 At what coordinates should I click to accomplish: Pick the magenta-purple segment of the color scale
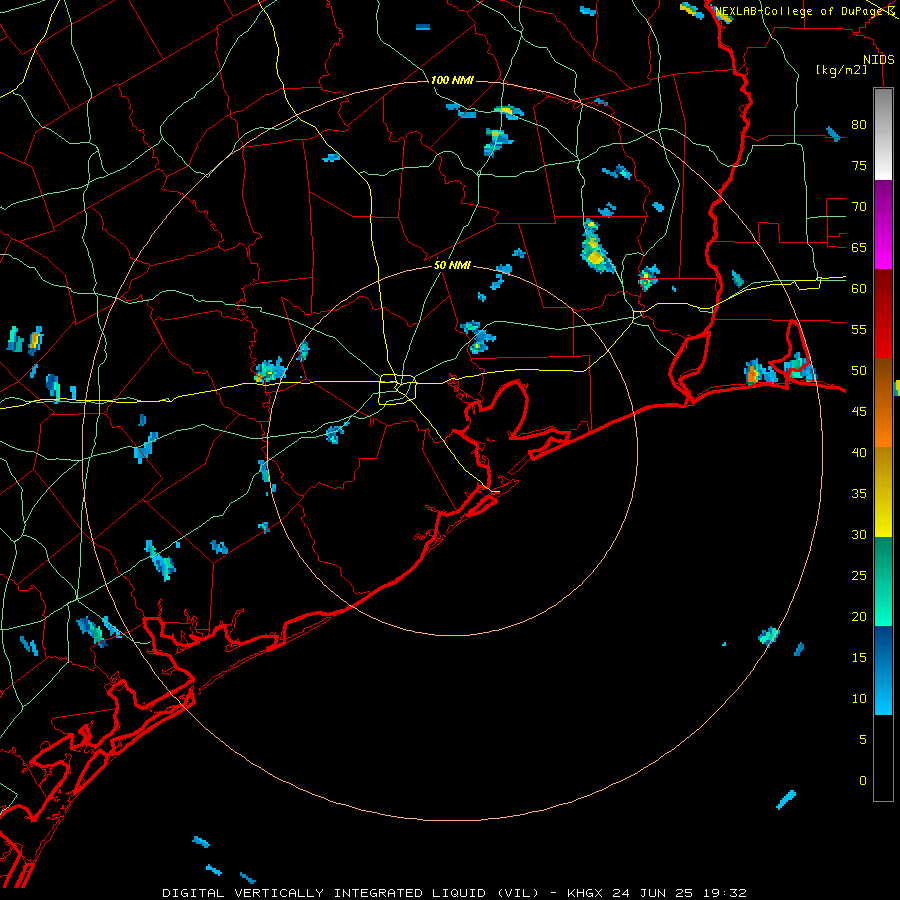click(883, 224)
